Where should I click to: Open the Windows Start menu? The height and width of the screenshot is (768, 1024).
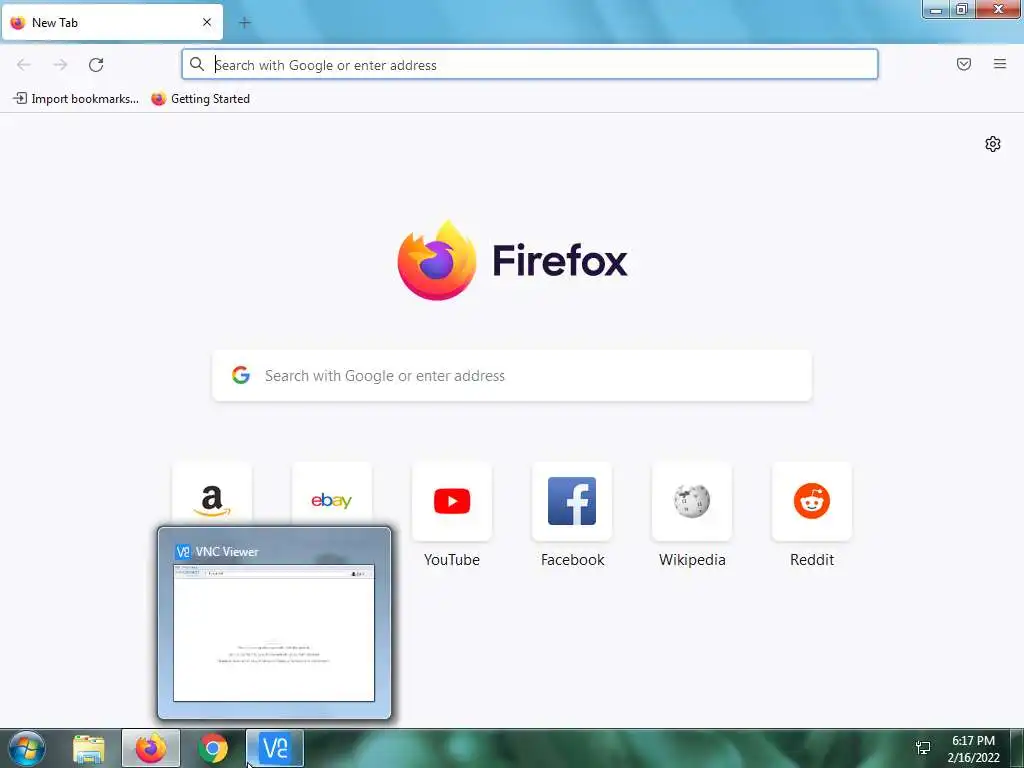26,748
